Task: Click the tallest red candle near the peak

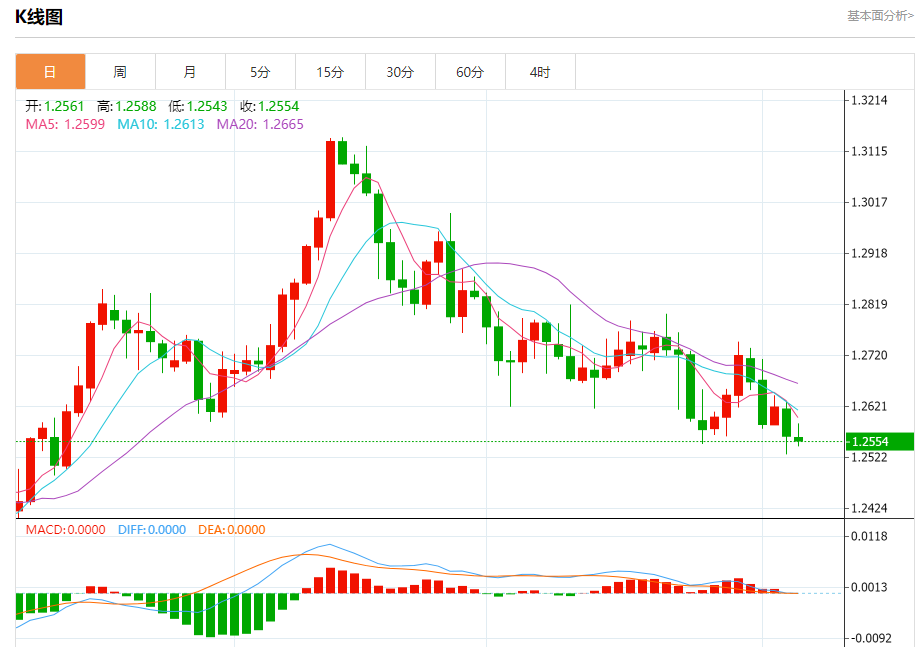Action: [x=331, y=179]
